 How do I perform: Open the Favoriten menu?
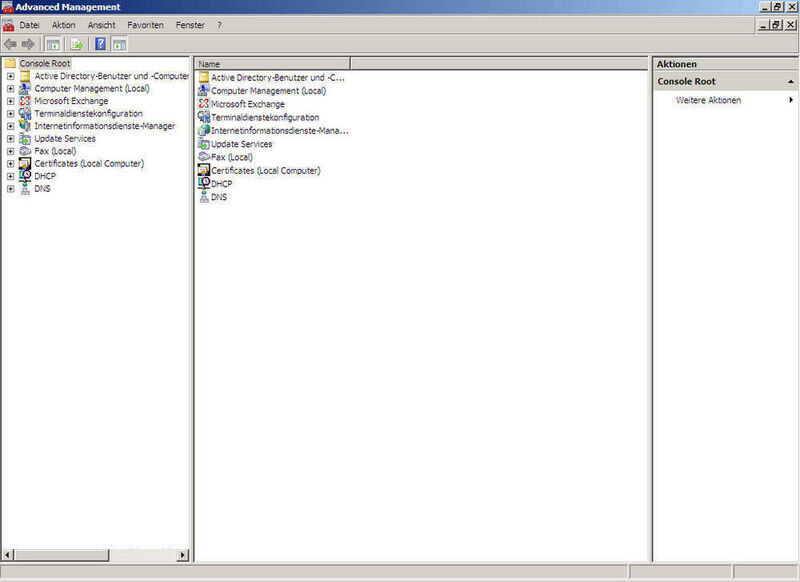pos(145,25)
